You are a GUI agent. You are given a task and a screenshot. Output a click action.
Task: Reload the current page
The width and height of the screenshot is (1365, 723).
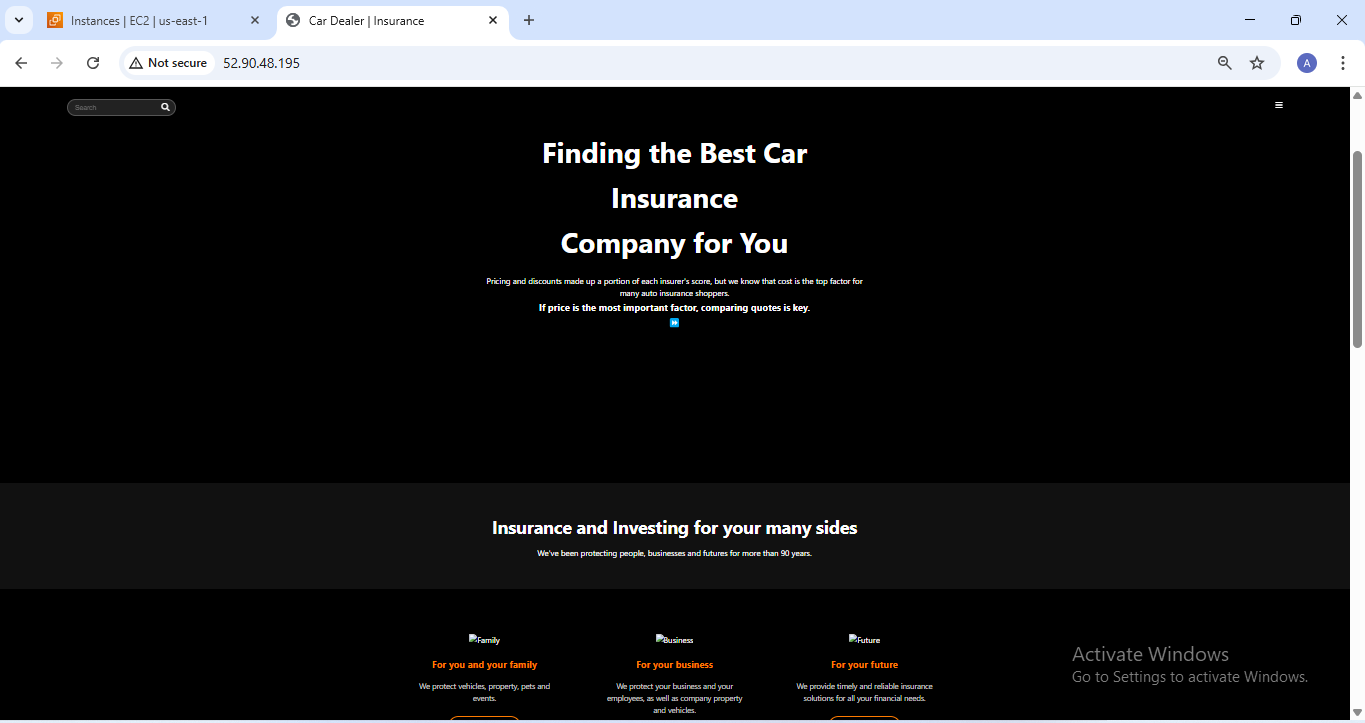click(x=93, y=62)
